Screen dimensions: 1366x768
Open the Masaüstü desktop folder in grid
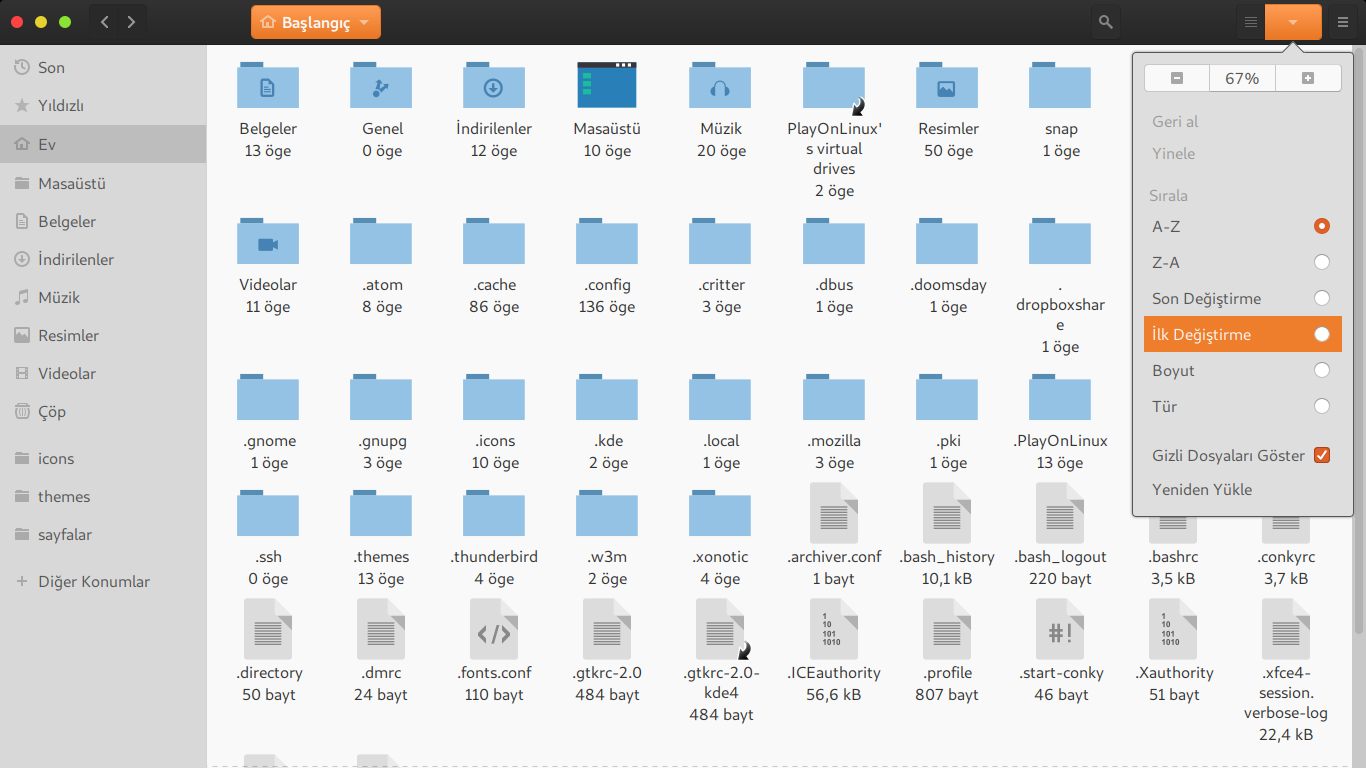(607, 86)
